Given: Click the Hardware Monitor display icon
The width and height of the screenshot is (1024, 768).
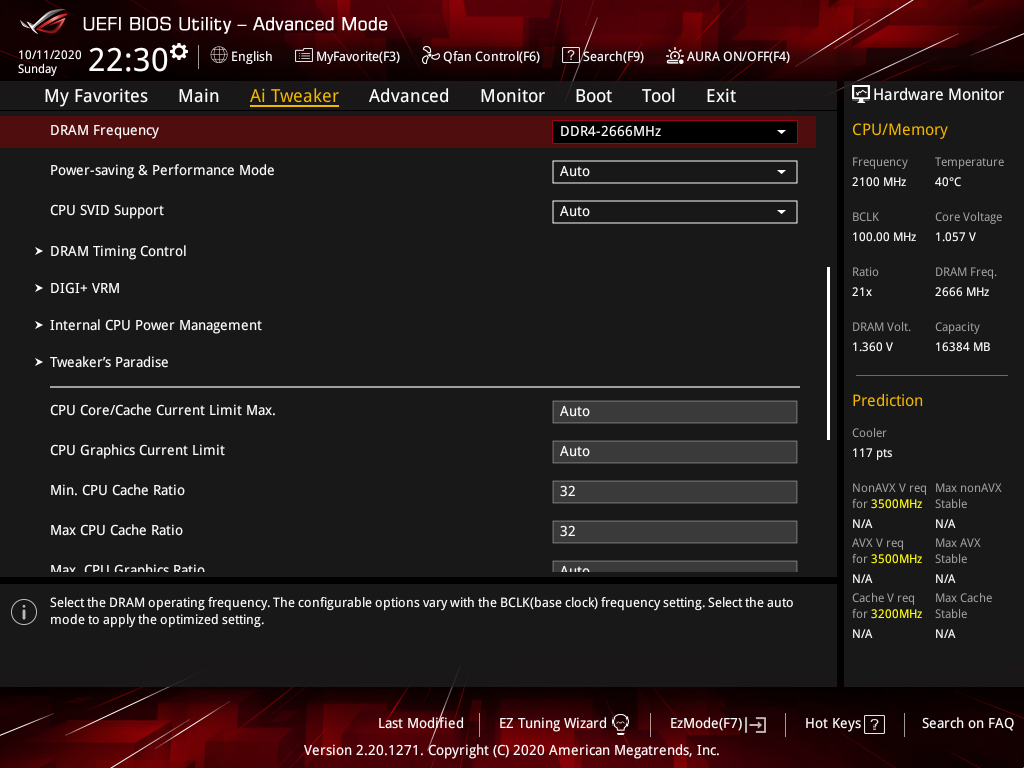Looking at the screenshot, I should point(861,95).
